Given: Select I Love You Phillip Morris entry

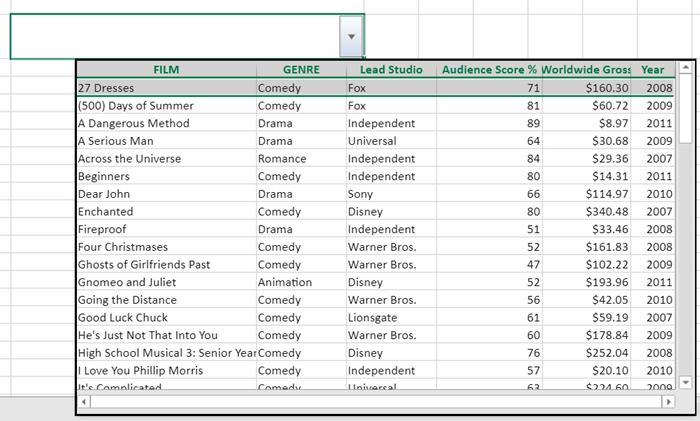Looking at the screenshot, I should click(x=166, y=370).
